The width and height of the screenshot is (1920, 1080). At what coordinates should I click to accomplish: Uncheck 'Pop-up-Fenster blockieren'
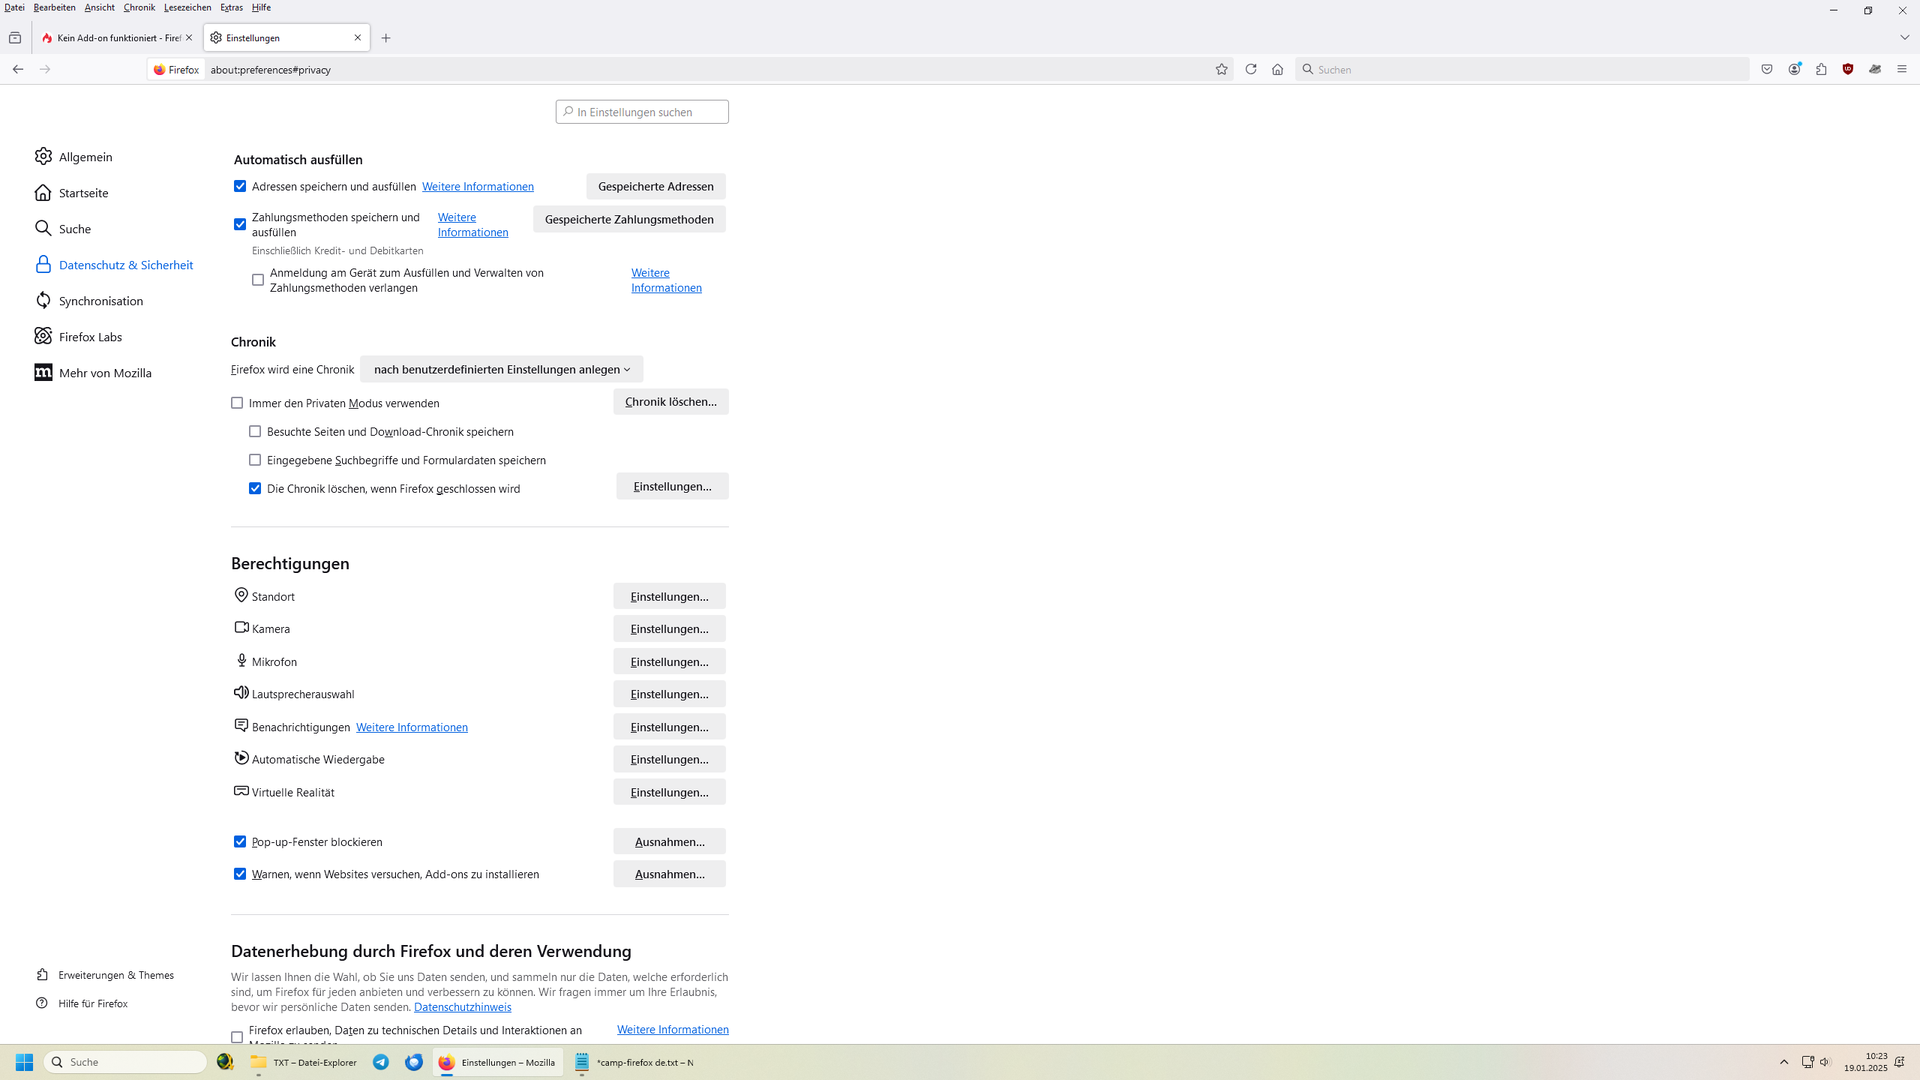[x=240, y=842]
